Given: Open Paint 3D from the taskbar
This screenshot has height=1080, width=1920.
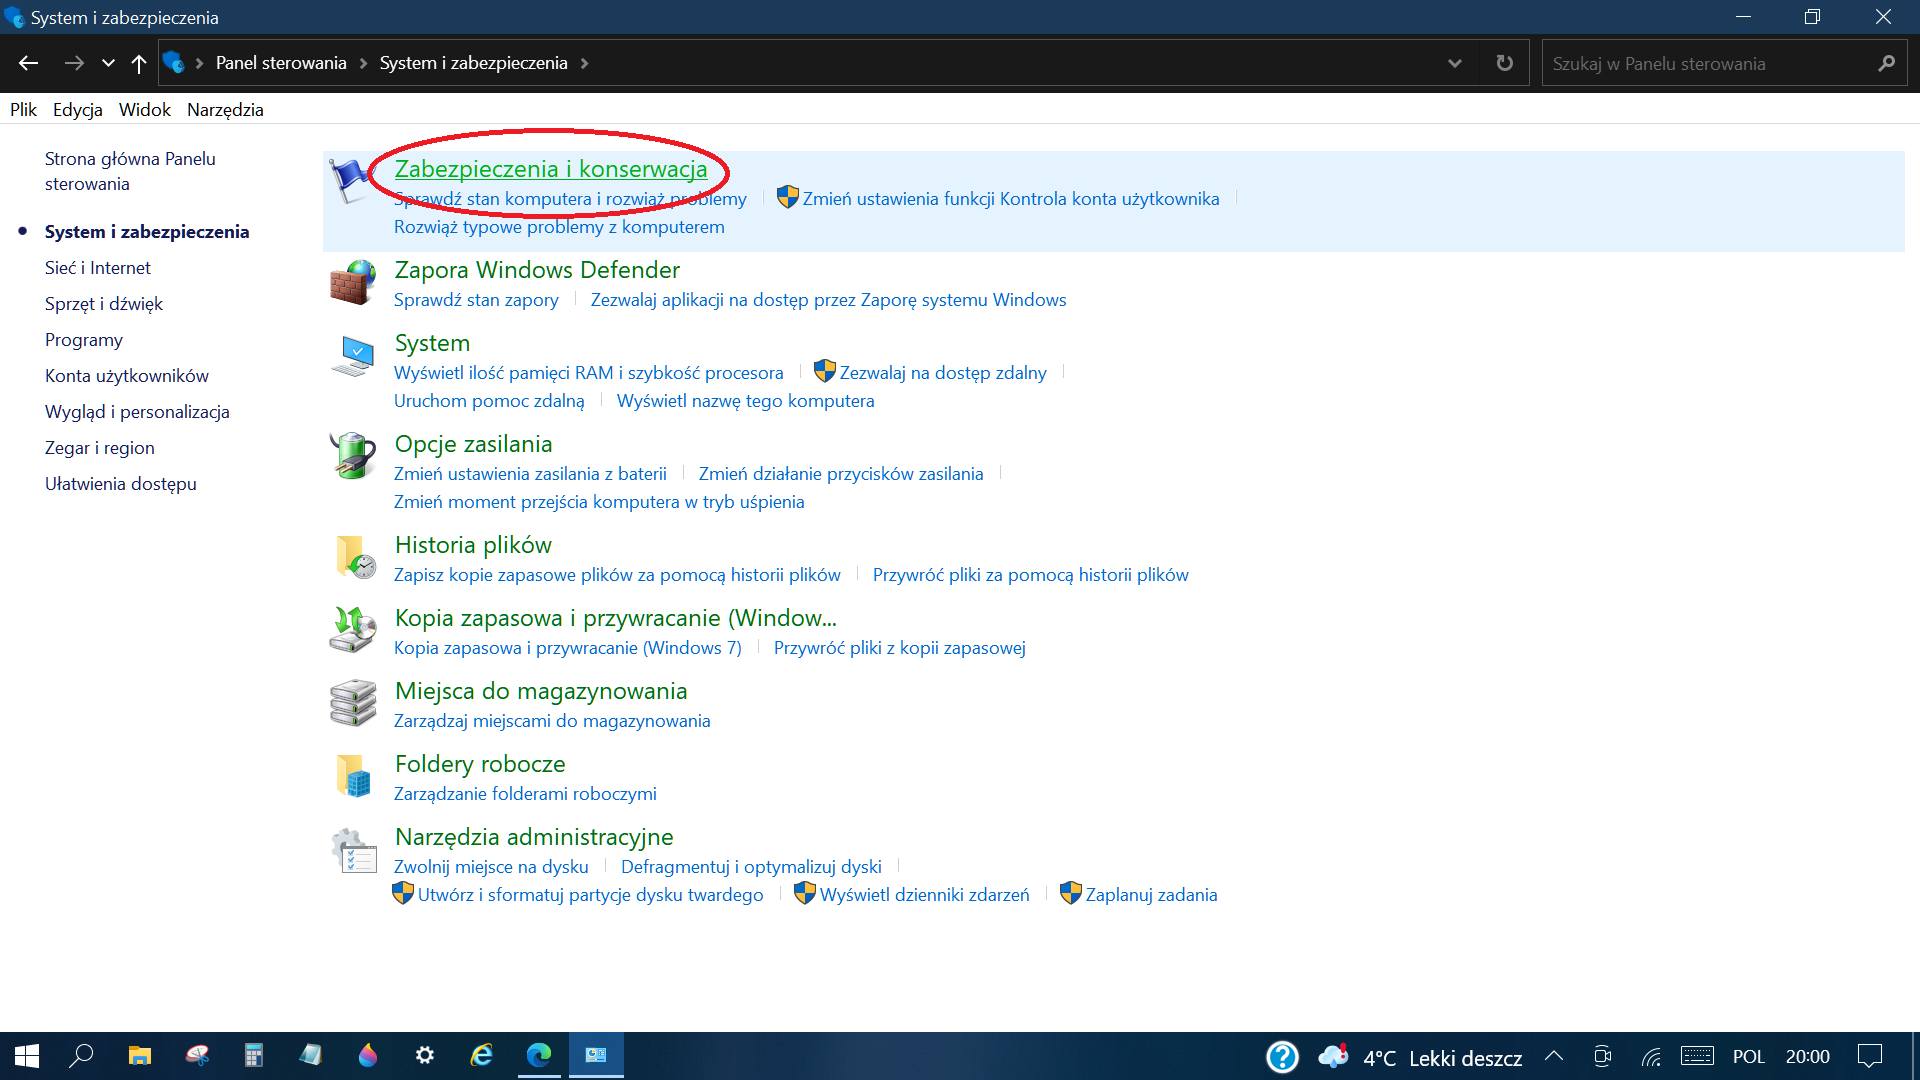Looking at the screenshot, I should [x=368, y=1055].
